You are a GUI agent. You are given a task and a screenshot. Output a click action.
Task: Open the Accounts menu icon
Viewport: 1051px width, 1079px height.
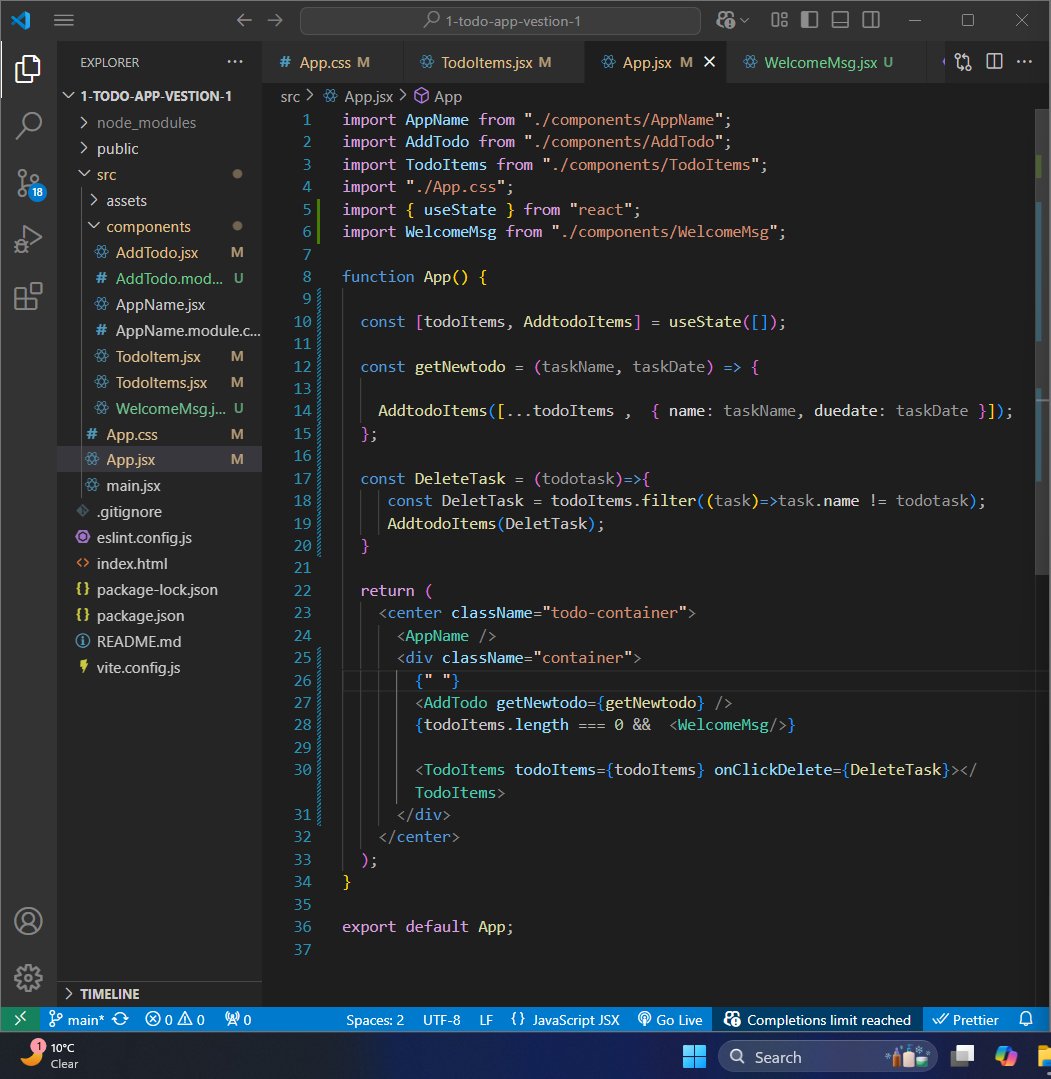[28, 921]
